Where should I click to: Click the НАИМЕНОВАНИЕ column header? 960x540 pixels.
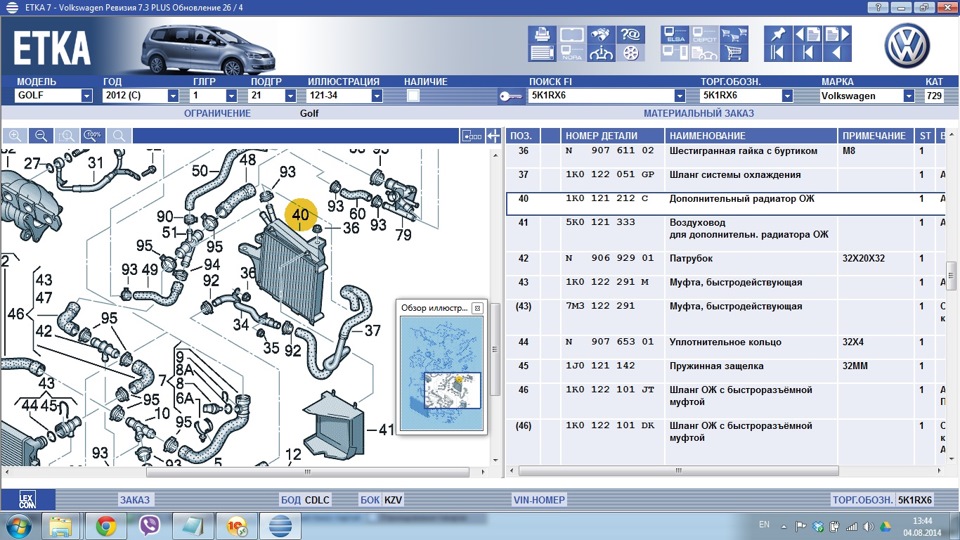click(x=751, y=136)
